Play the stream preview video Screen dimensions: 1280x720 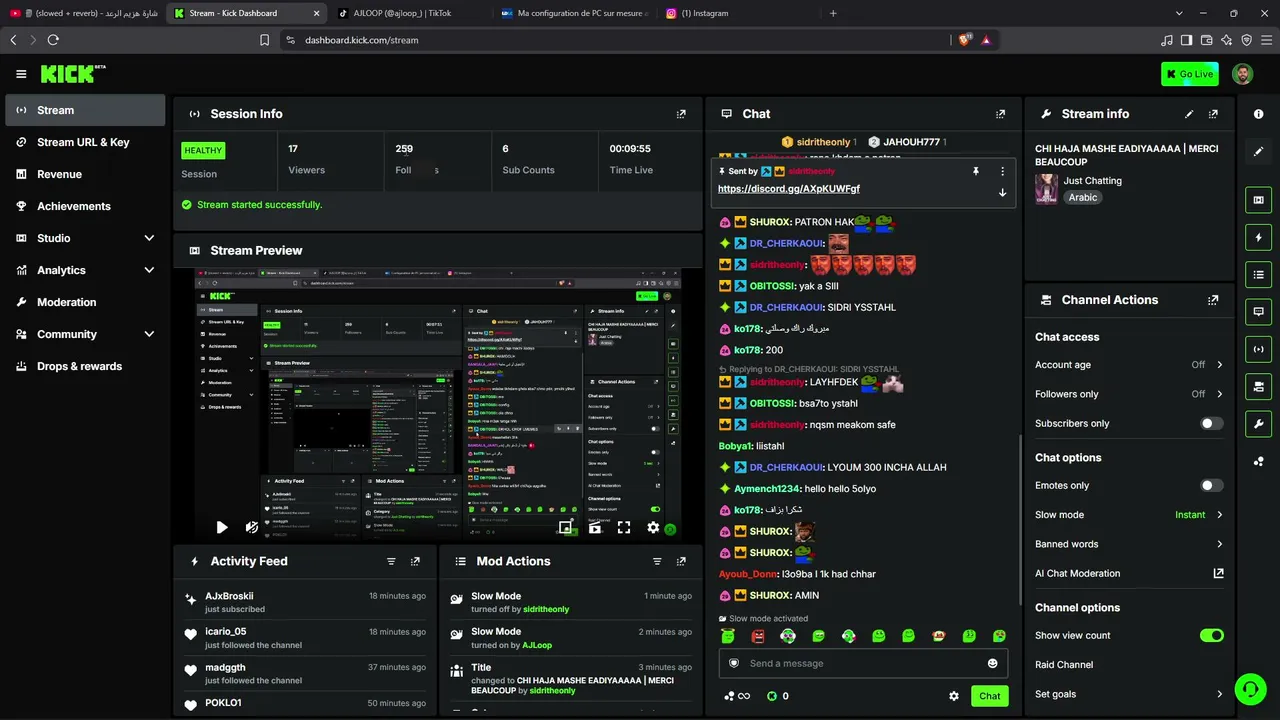(222, 528)
